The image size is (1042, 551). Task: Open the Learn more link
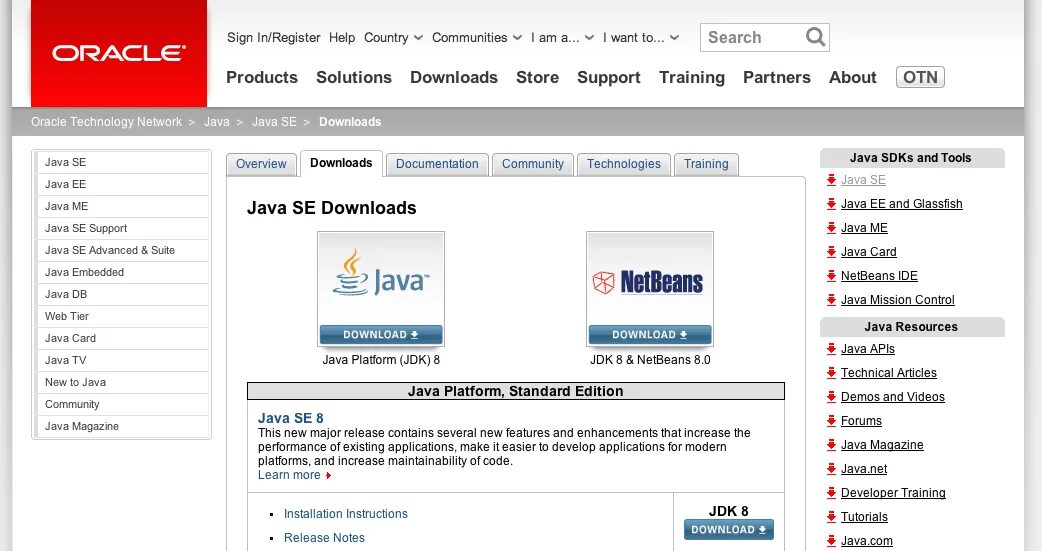tap(289, 475)
